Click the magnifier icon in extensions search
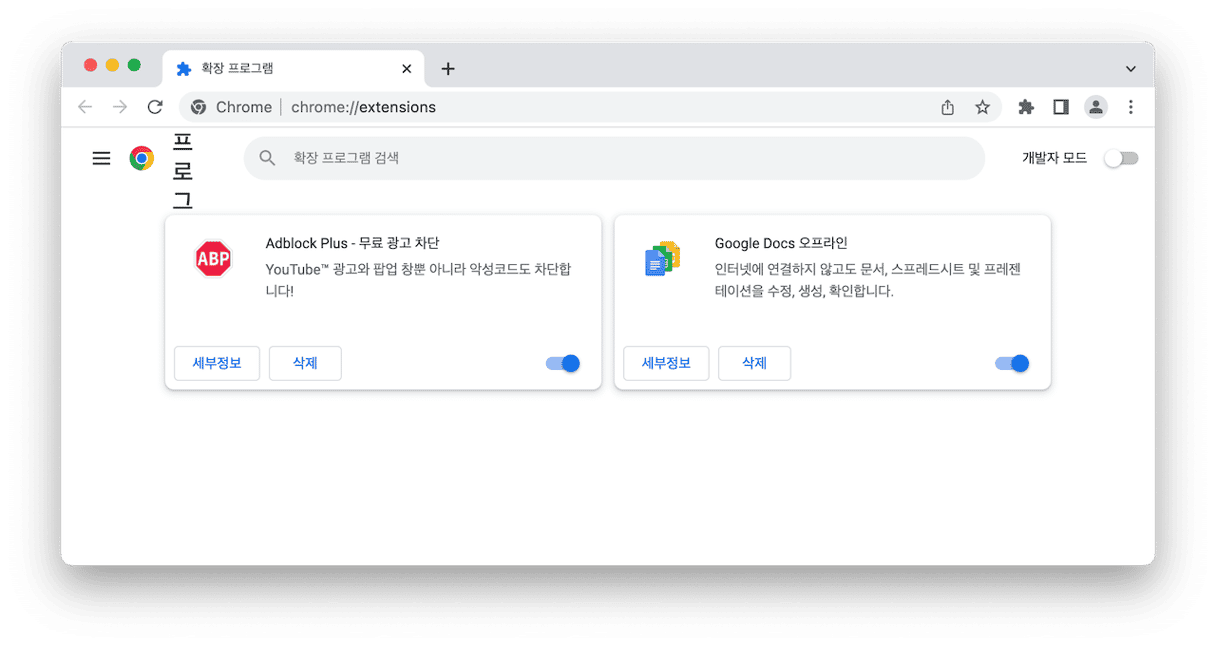This screenshot has height=646, width=1216. (x=267, y=158)
